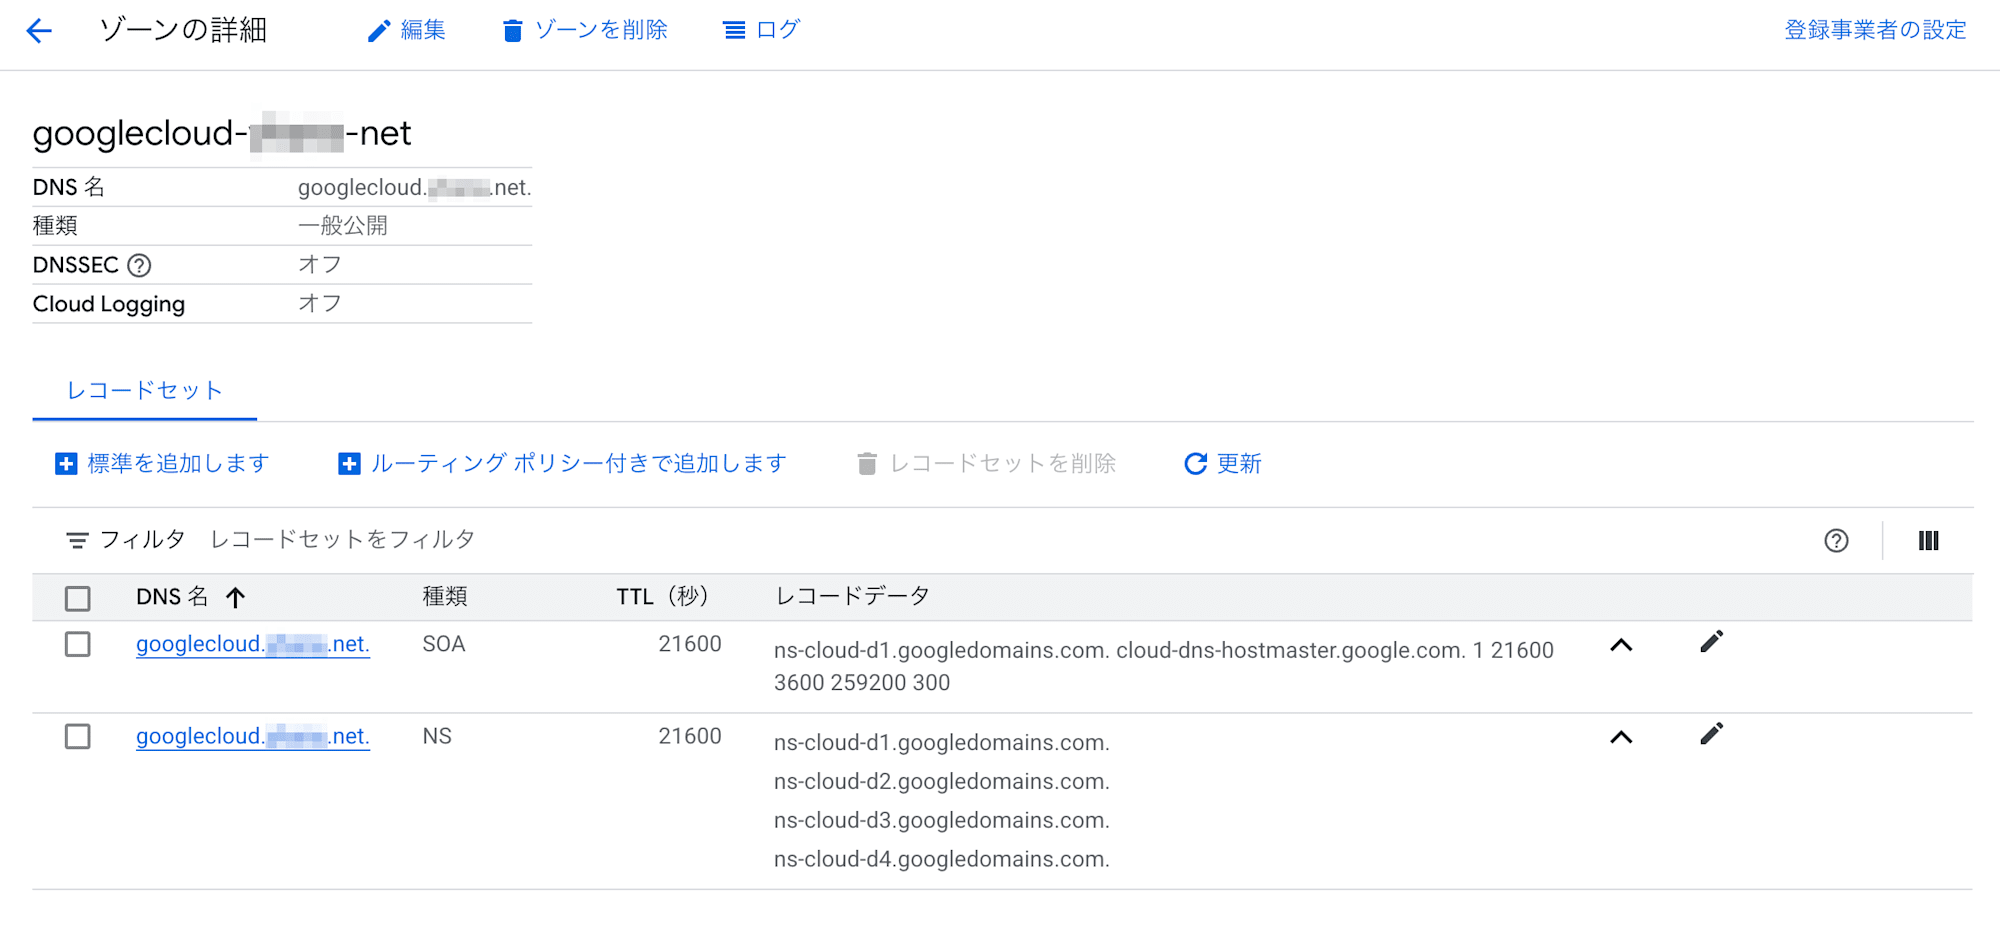Screen dimensions: 2000x929
Task: Open table help question mark icon
Action: (1836, 541)
